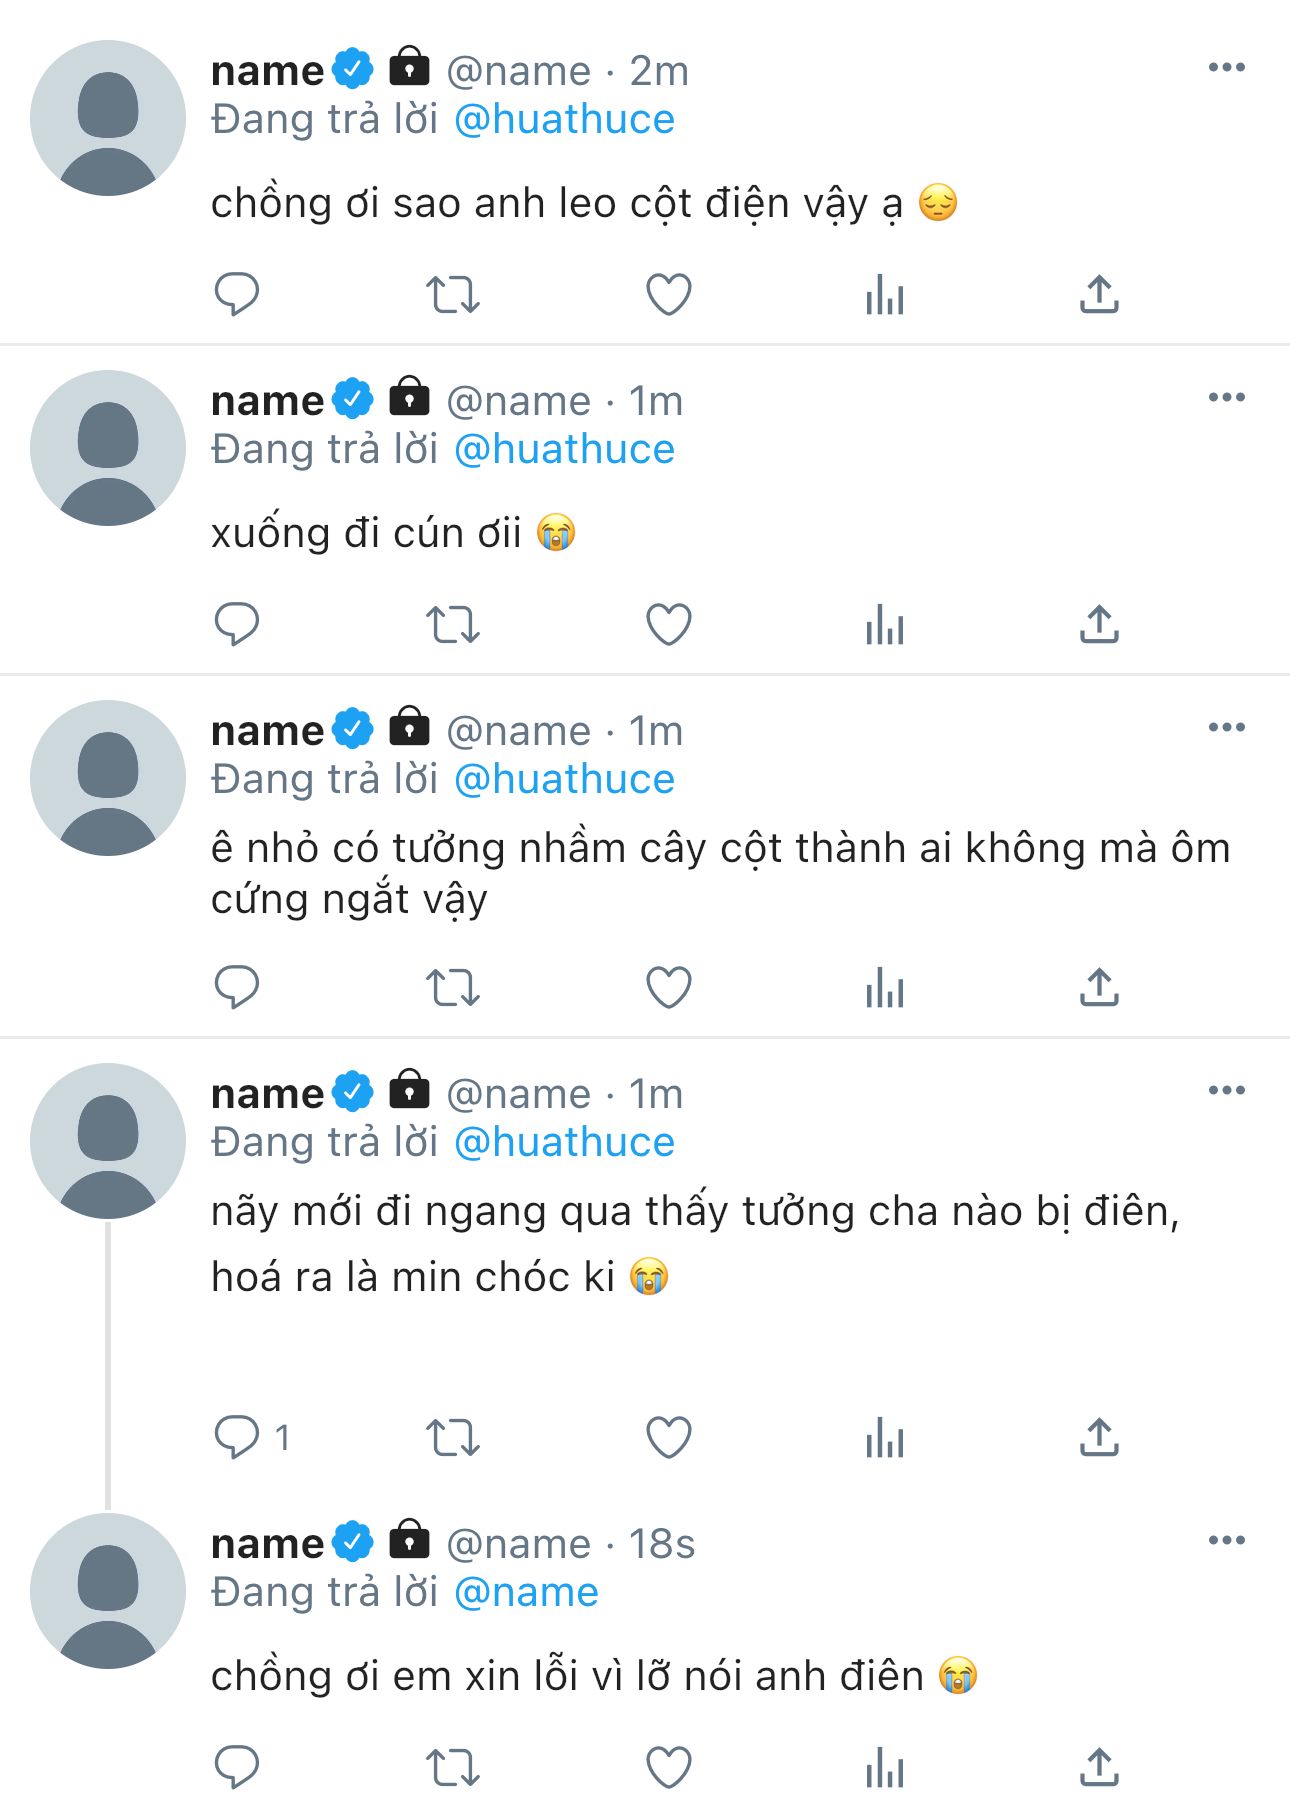Retweet the 'xuống đi cún ơii' tweet

click(x=453, y=626)
